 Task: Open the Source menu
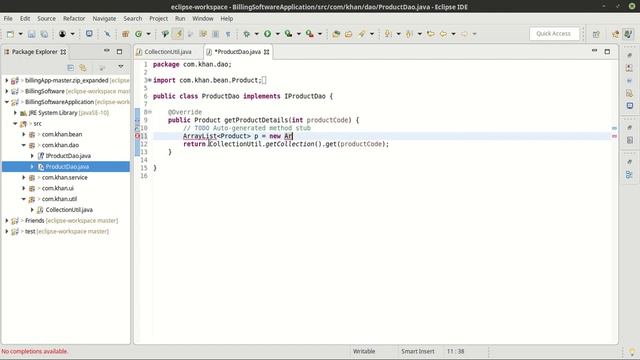tap(46, 19)
